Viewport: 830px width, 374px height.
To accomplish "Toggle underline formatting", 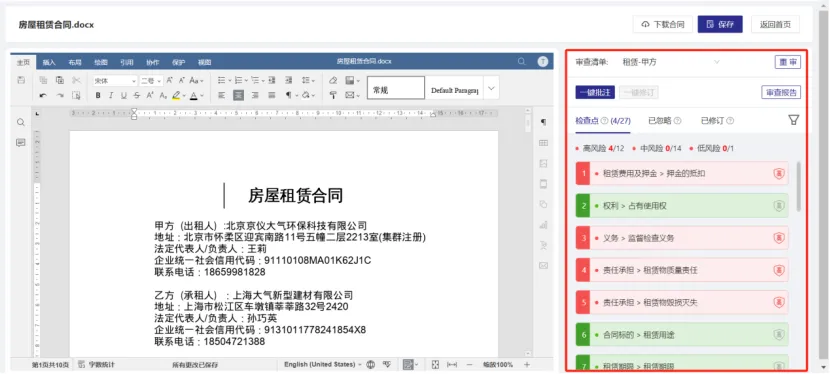I will [x=123, y=96].
